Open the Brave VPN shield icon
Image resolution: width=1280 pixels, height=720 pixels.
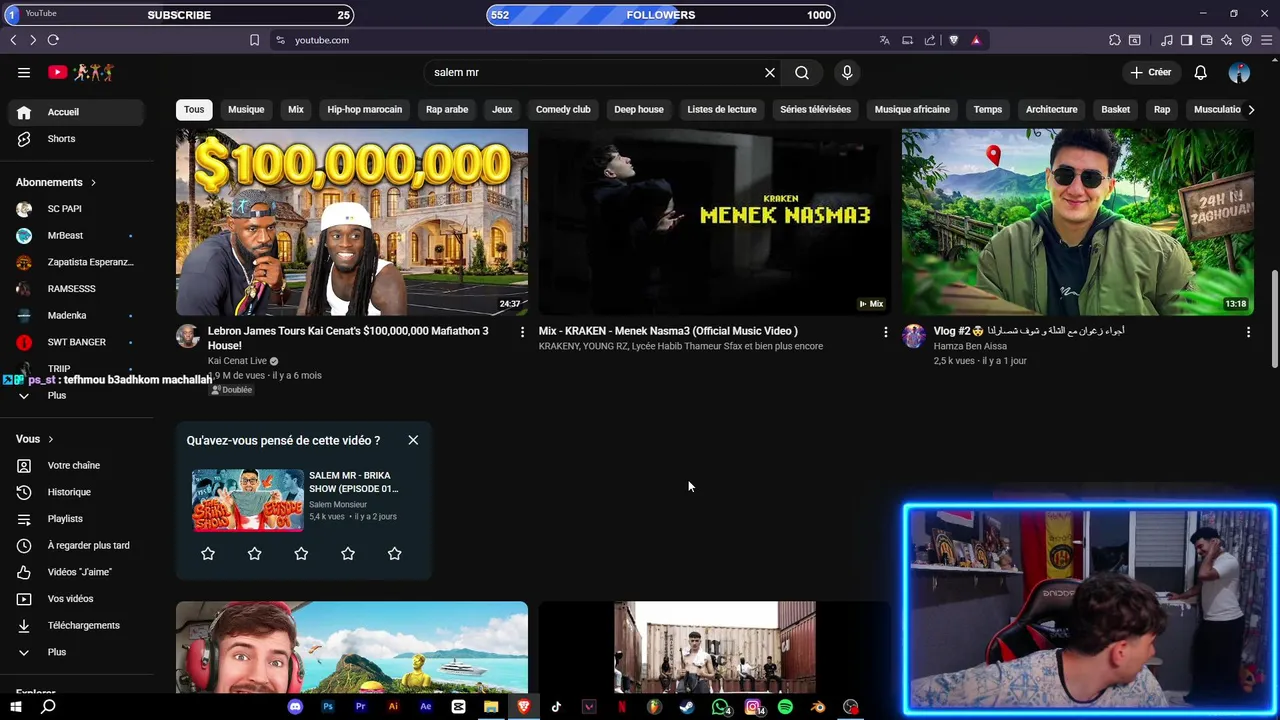tap(1247, 40)
